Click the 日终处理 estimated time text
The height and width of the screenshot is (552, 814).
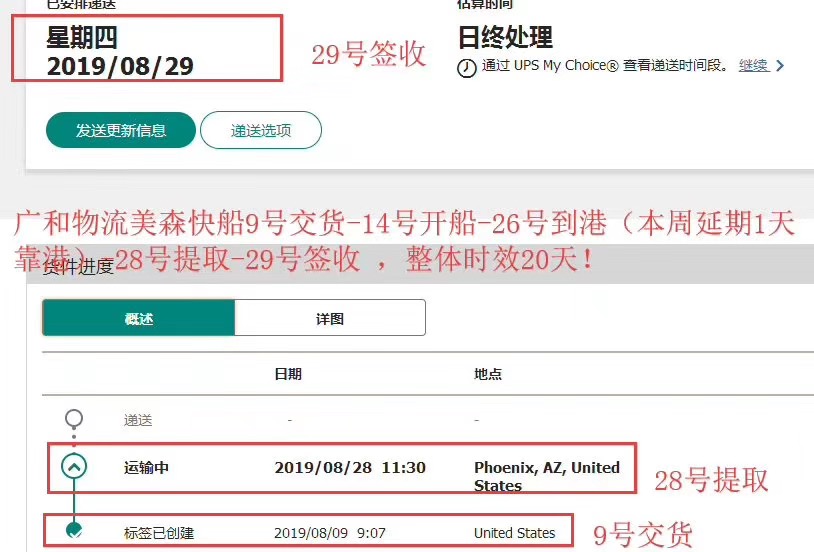point(505,38)
